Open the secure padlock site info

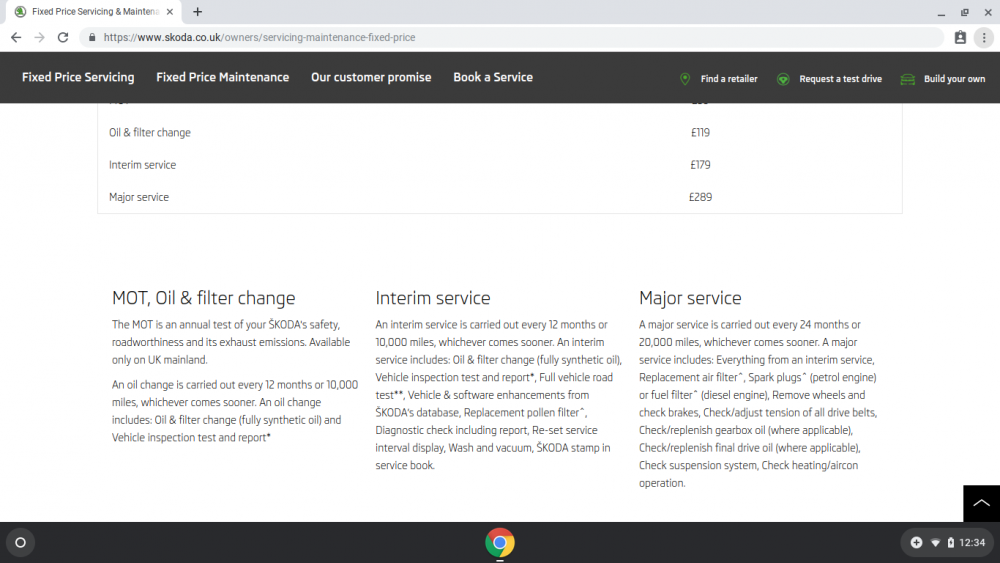point(92,38)
